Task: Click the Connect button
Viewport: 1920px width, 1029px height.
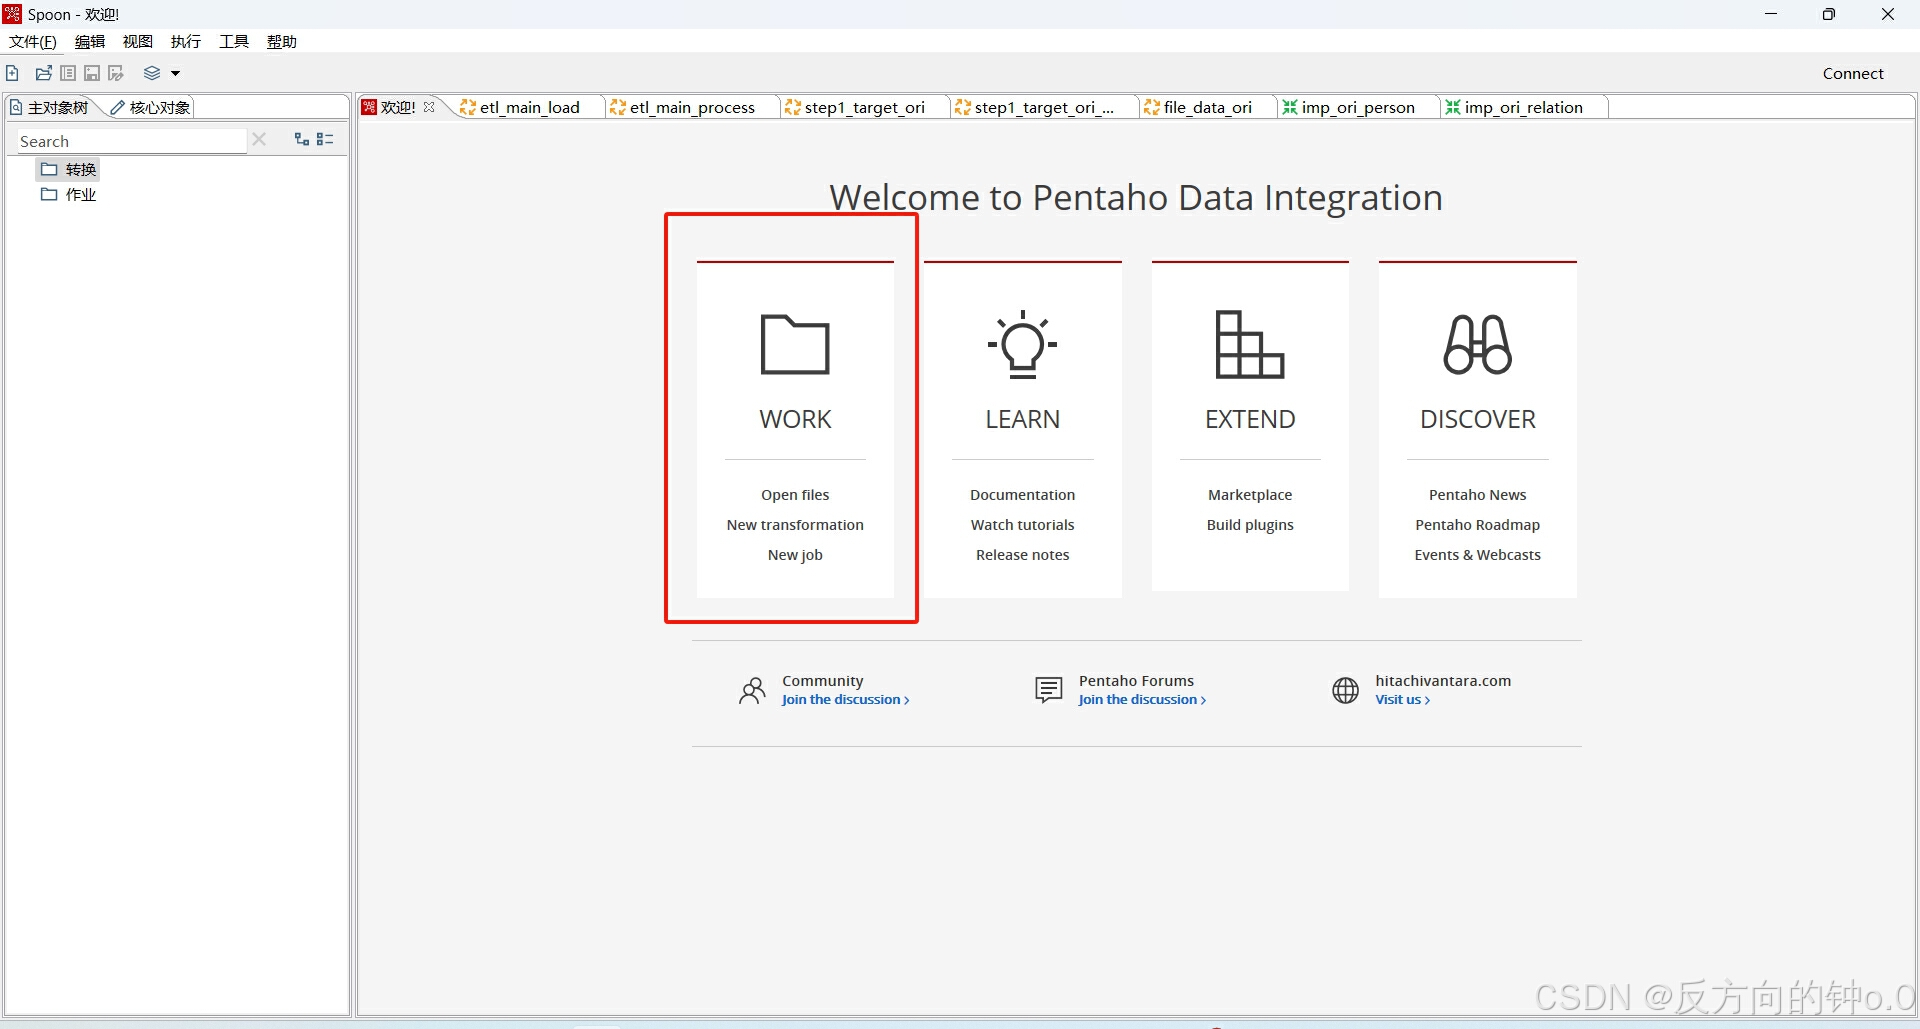Action: [x=1853, y=73]
